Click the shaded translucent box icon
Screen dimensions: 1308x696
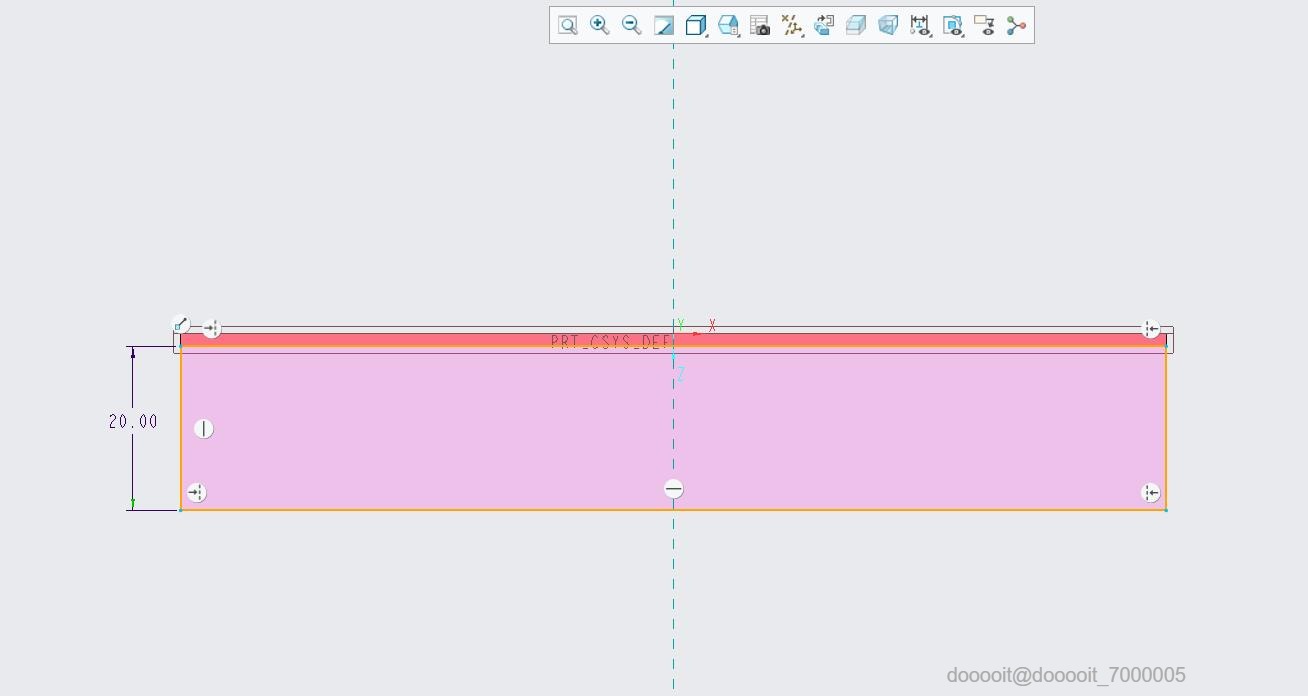[856, 26]
